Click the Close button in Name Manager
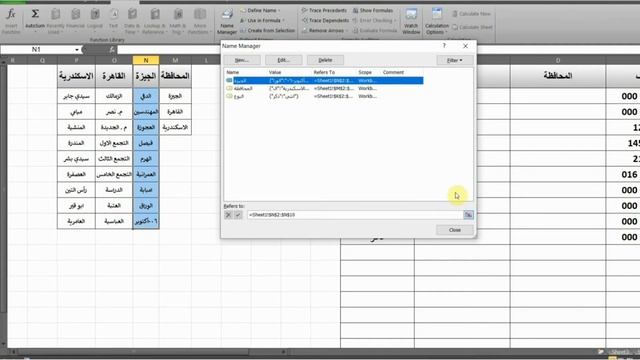 click(455, 230)
